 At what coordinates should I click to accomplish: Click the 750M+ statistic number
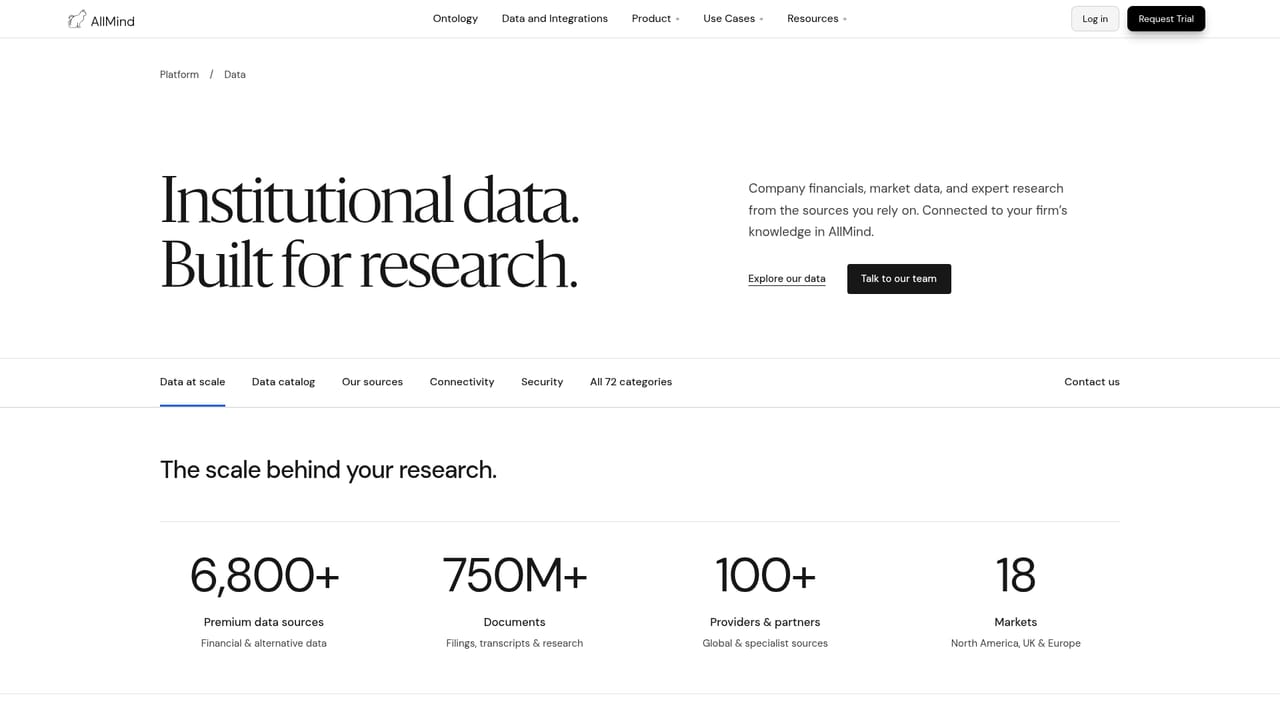coord(514,575)
